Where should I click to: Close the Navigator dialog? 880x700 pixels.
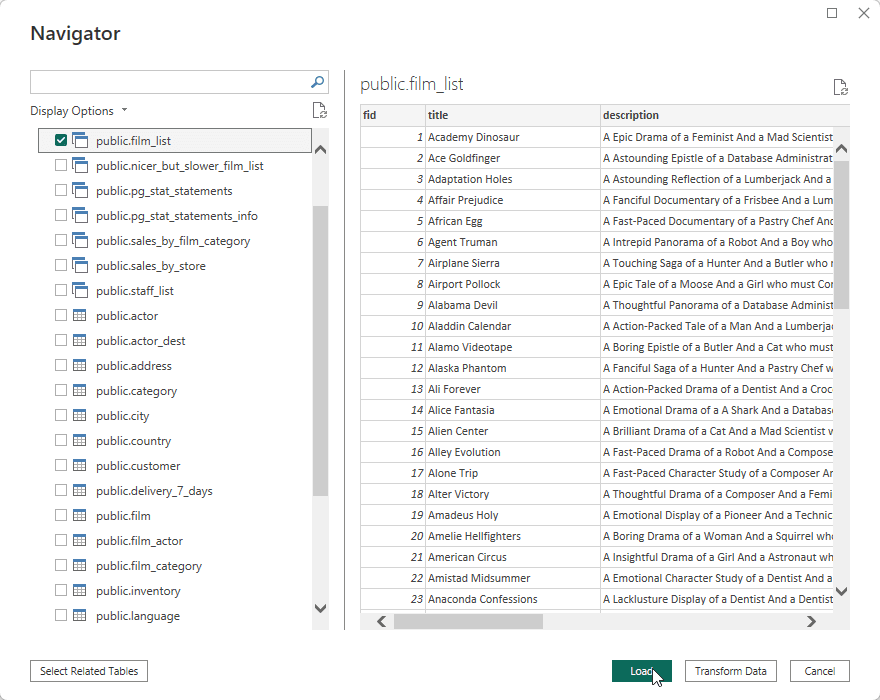pyautogui.click(x=864, y=13)
